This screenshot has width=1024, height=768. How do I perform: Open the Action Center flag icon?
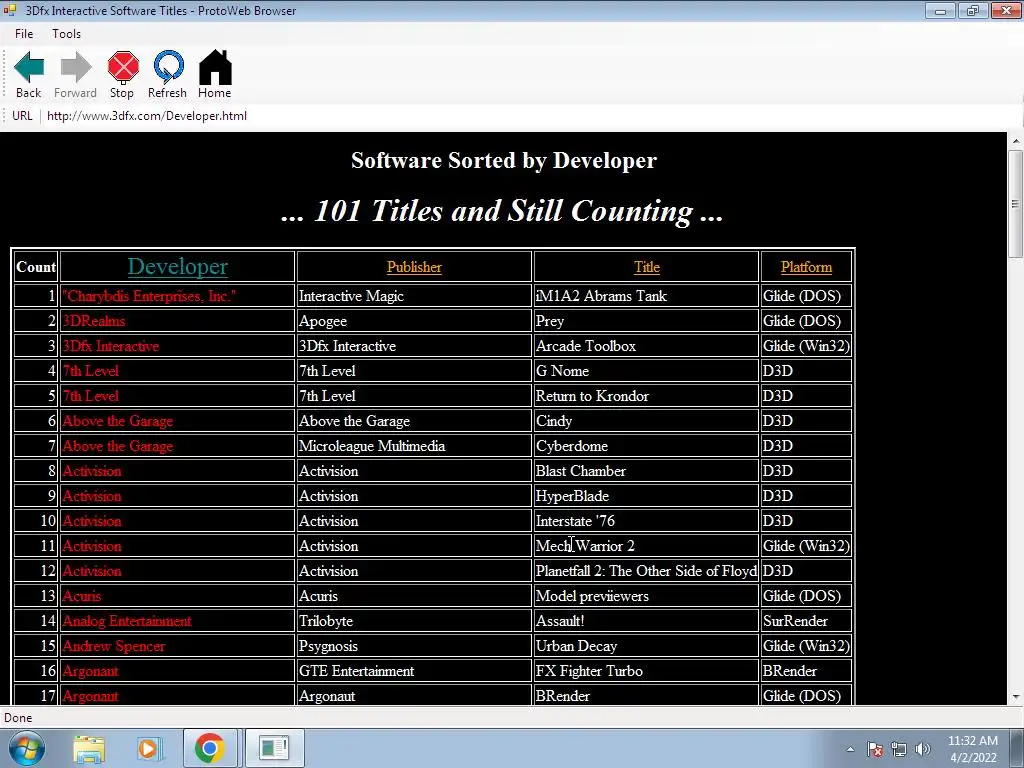[875, 749]
